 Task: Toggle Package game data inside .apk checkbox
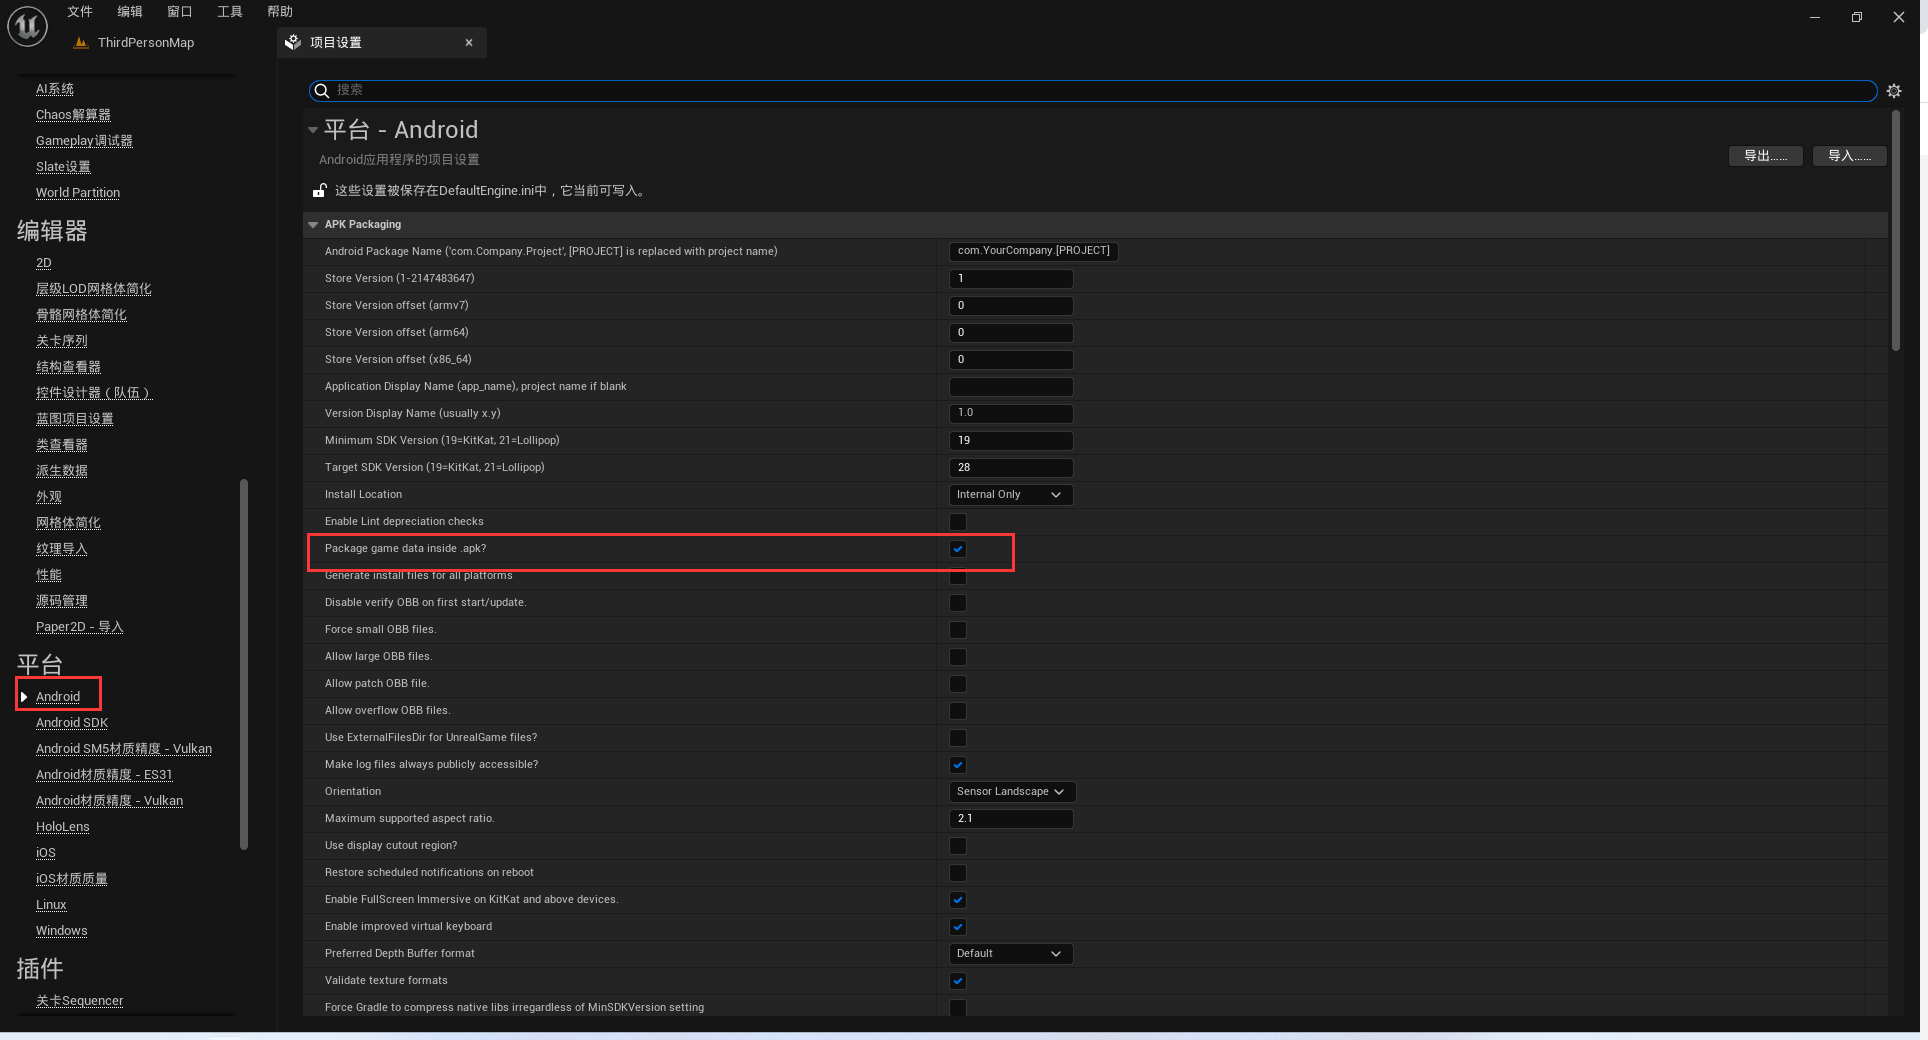[958, 549]
